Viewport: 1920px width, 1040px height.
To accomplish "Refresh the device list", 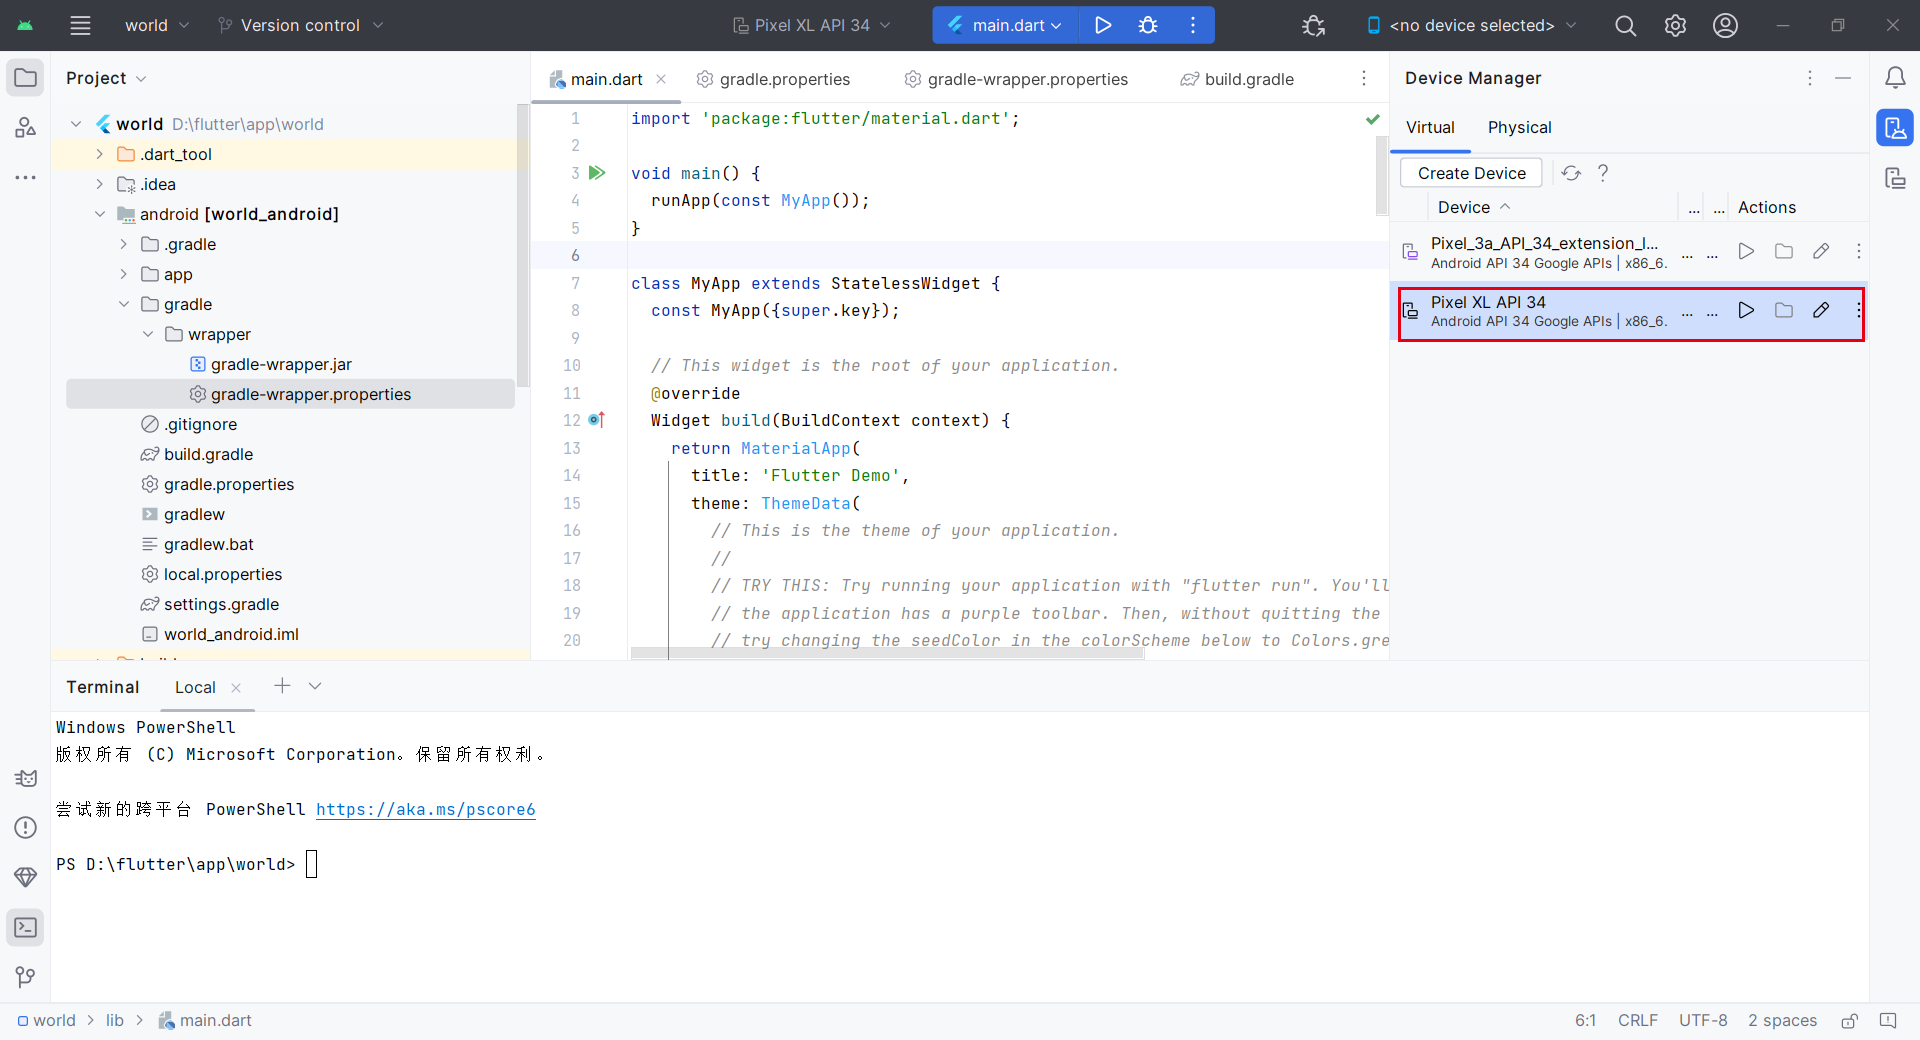I will click(x=1571, y=173).
